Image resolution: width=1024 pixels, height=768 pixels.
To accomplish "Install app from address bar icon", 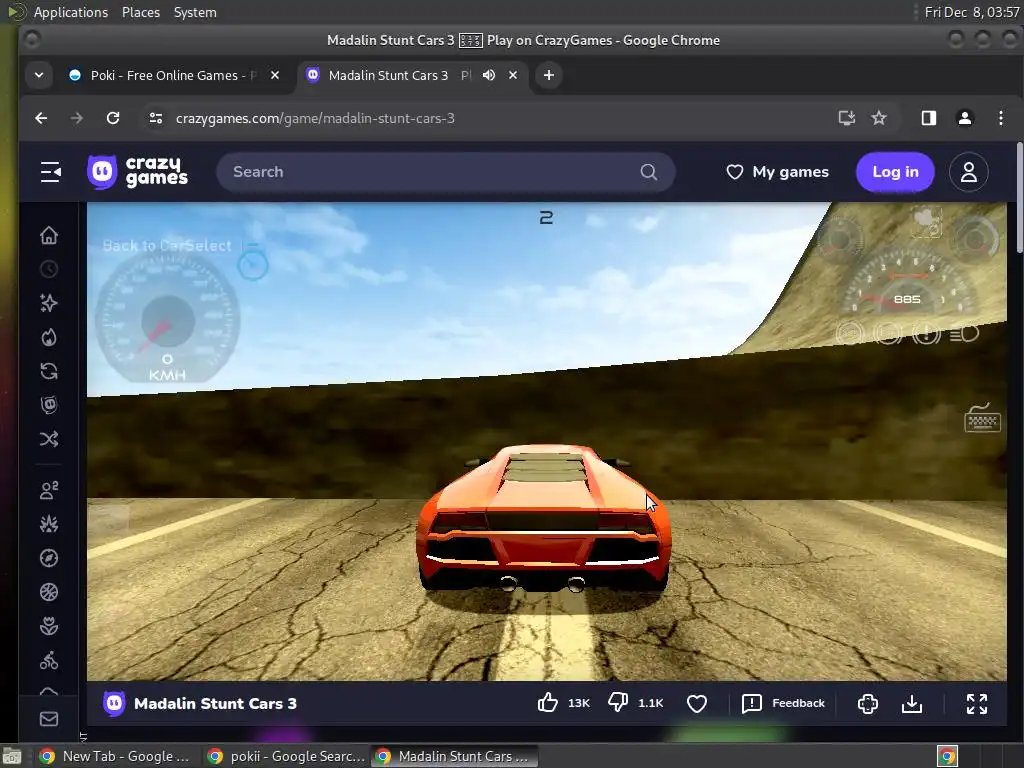I will pyautogui.click(x=846, y=118).
